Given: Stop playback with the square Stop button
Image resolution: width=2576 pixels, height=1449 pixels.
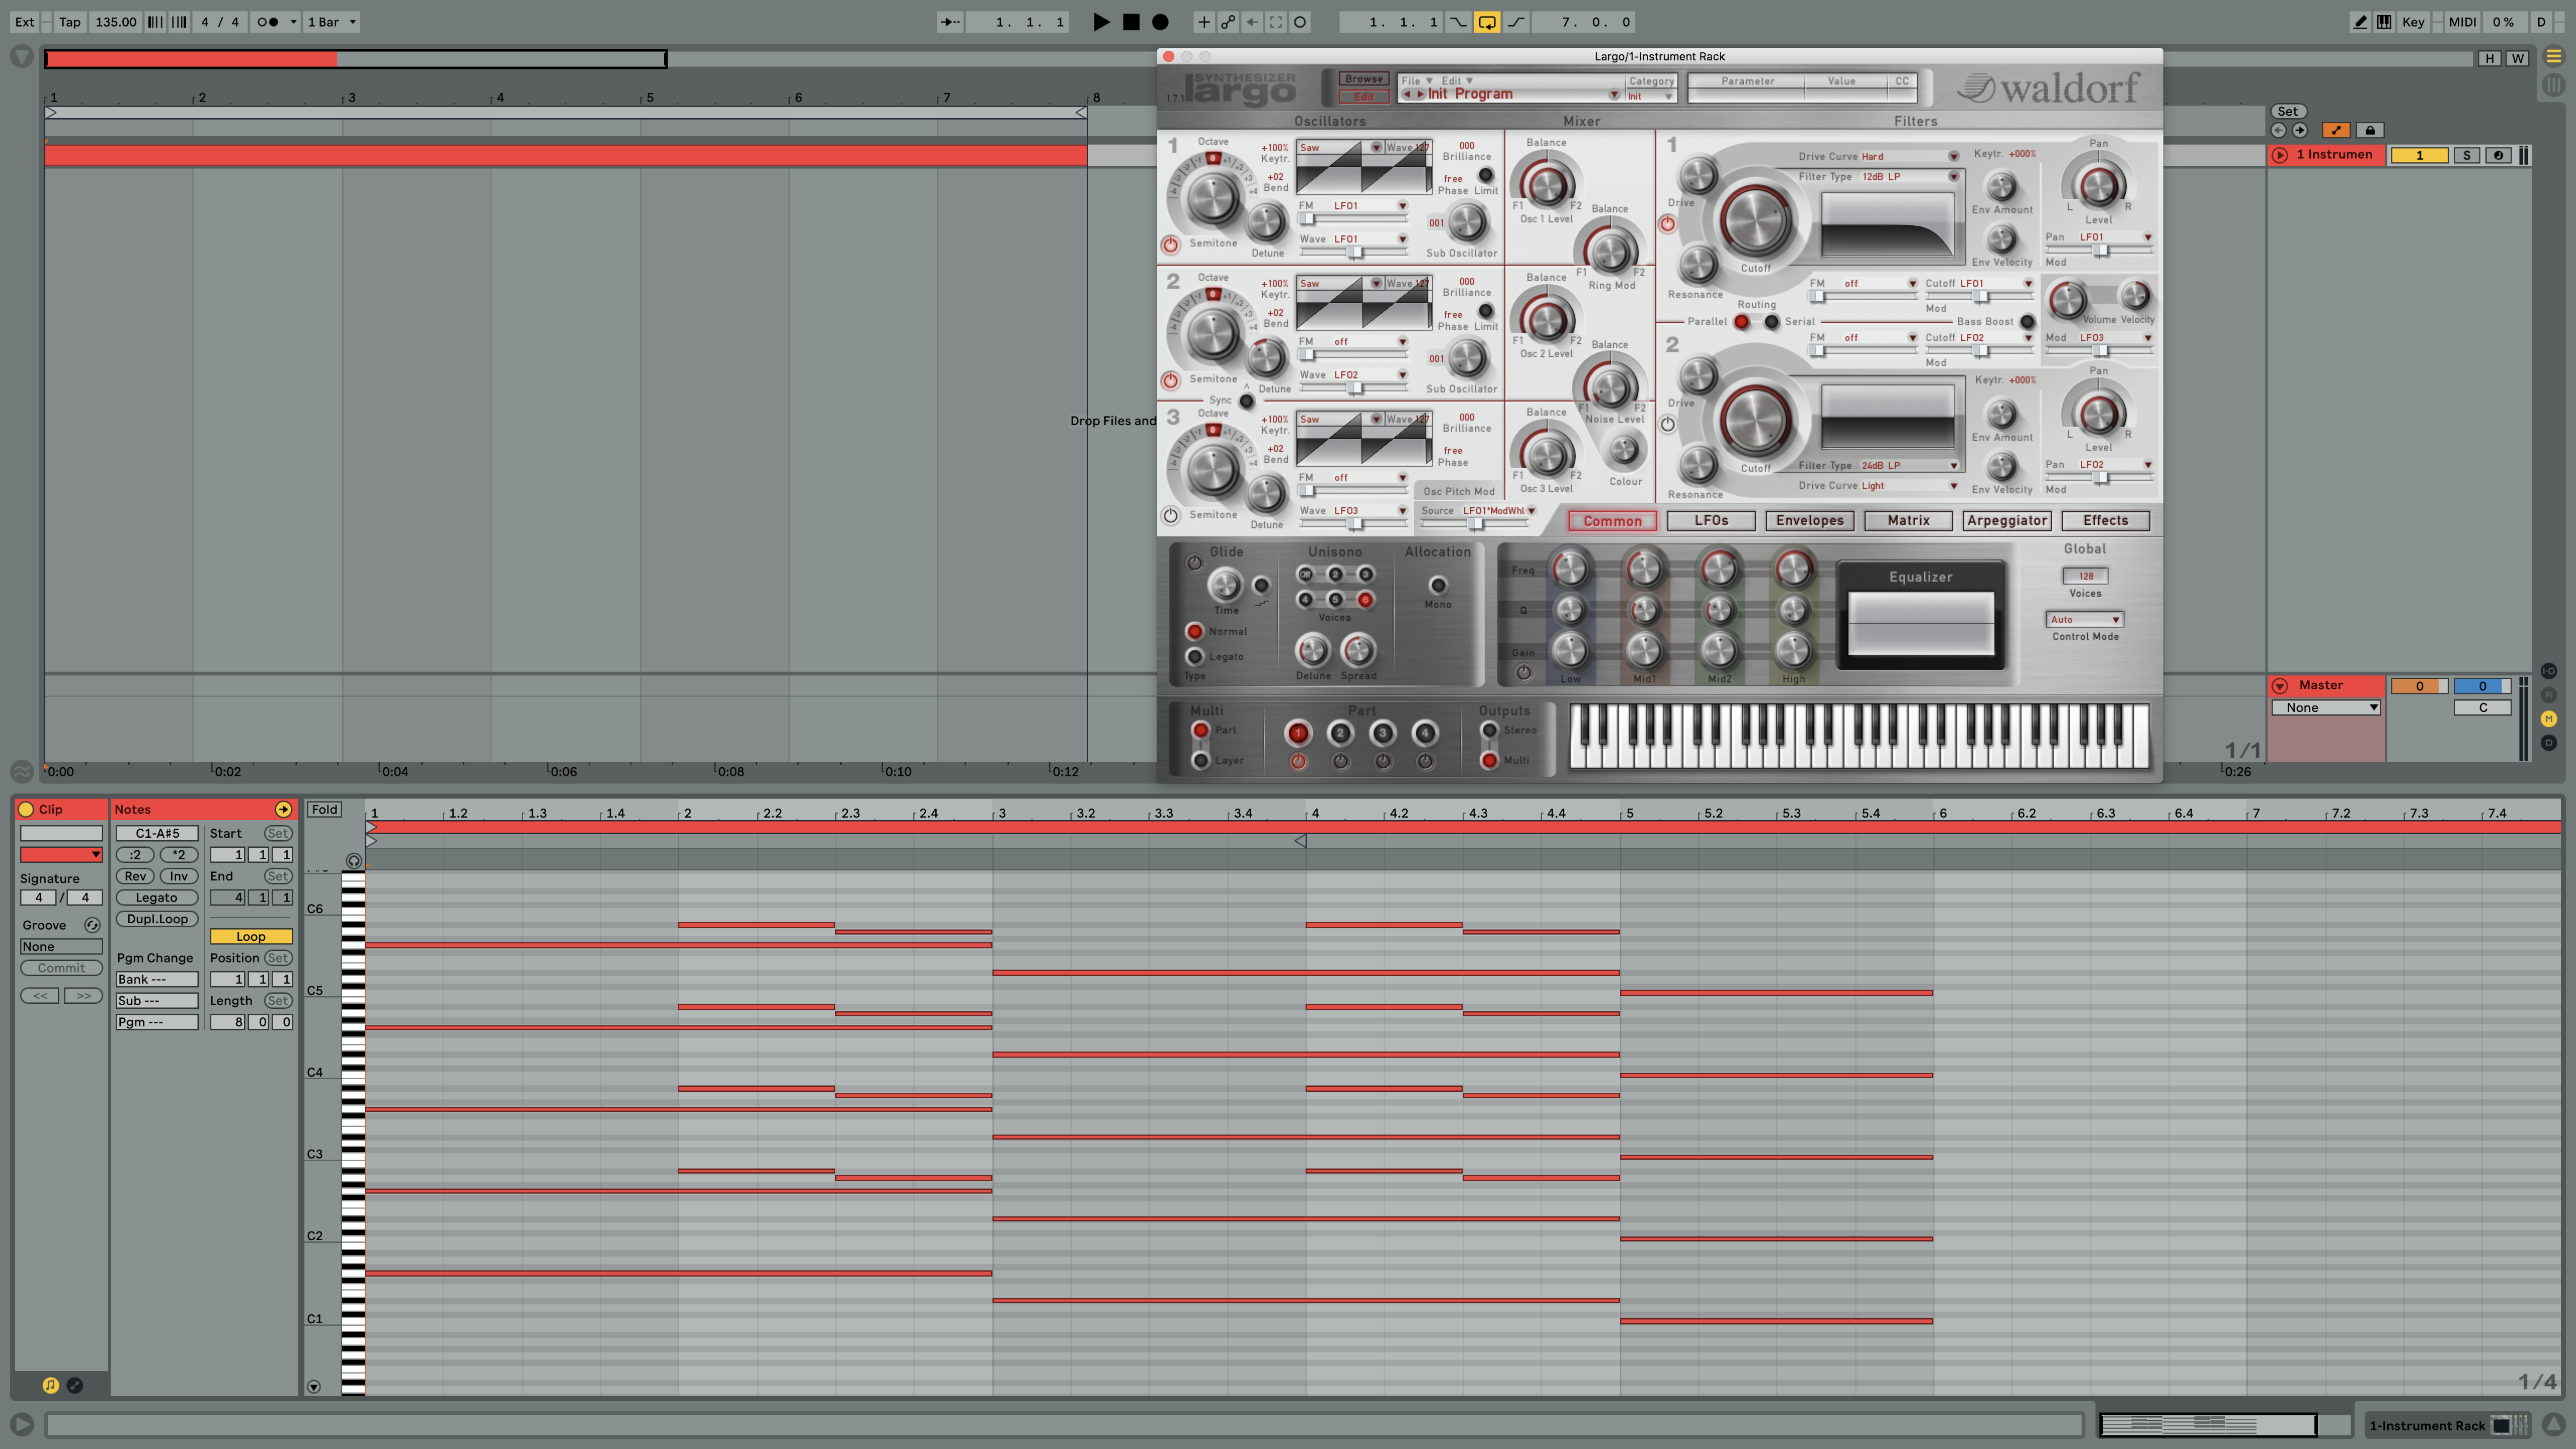Looking at the screenshot, I should 1131,22.
